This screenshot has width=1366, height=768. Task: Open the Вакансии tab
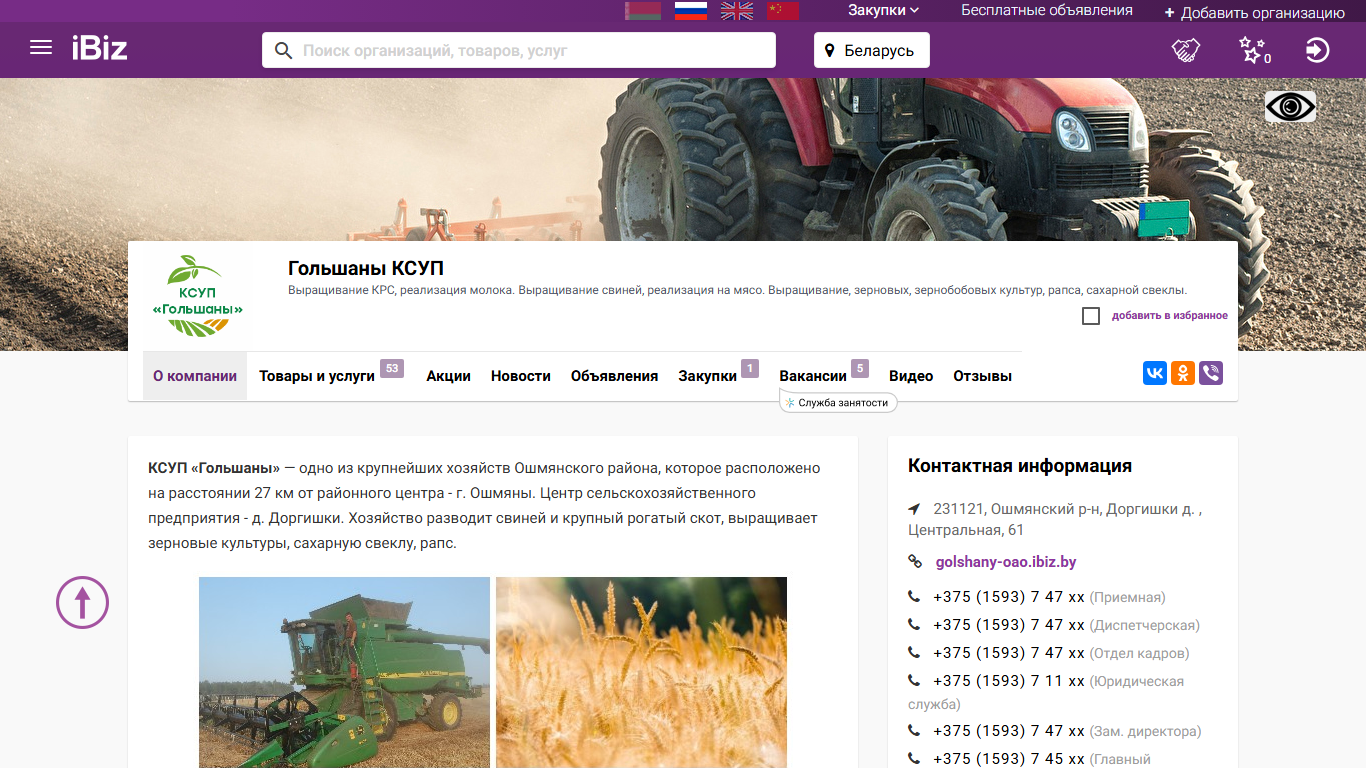pyautogui.click(x=813, y=376)
